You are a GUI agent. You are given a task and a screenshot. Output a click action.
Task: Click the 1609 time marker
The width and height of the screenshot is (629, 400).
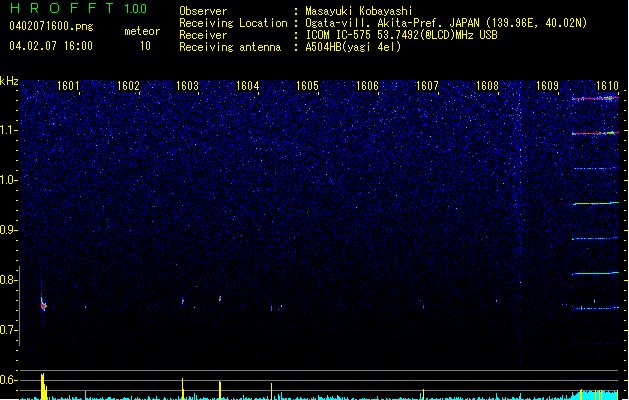click(x=547, y=86)
